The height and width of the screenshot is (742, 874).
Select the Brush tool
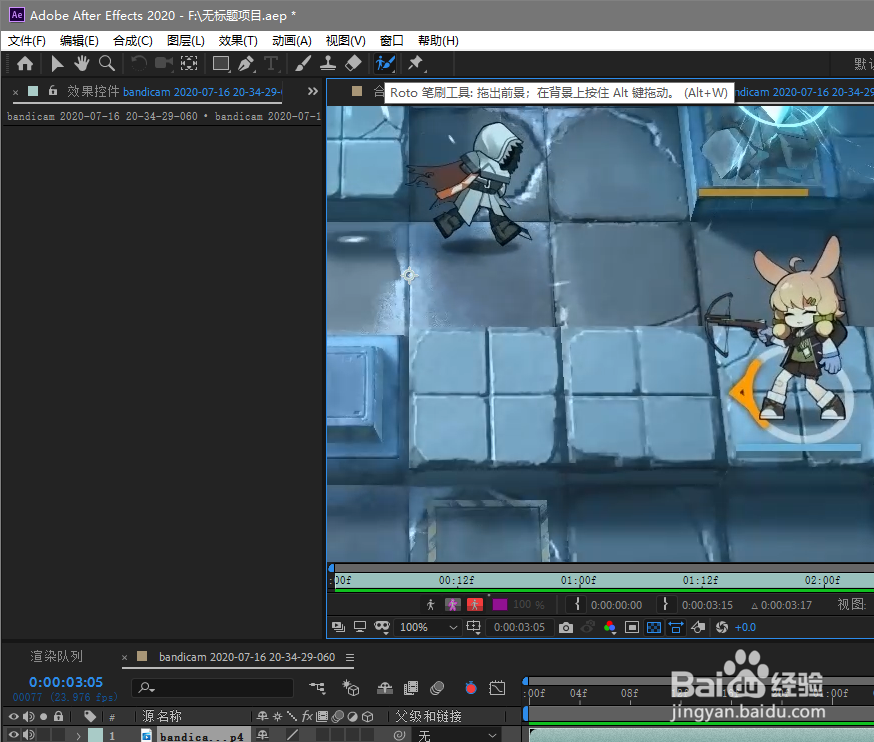click(303, 64)
